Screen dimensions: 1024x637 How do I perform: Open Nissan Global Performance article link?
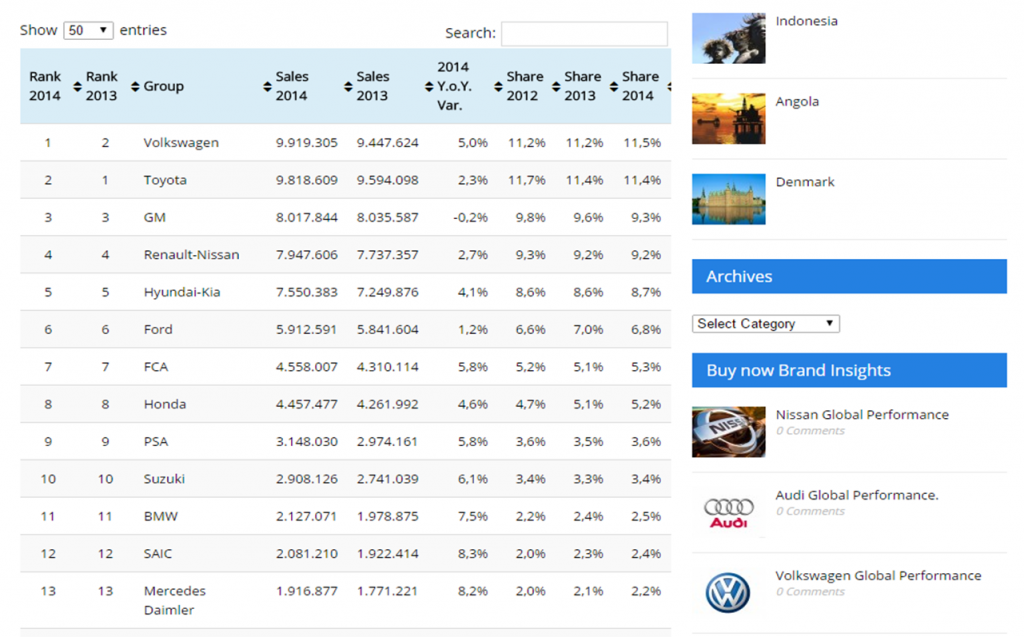pyautogui.click(x=862, y=414)
